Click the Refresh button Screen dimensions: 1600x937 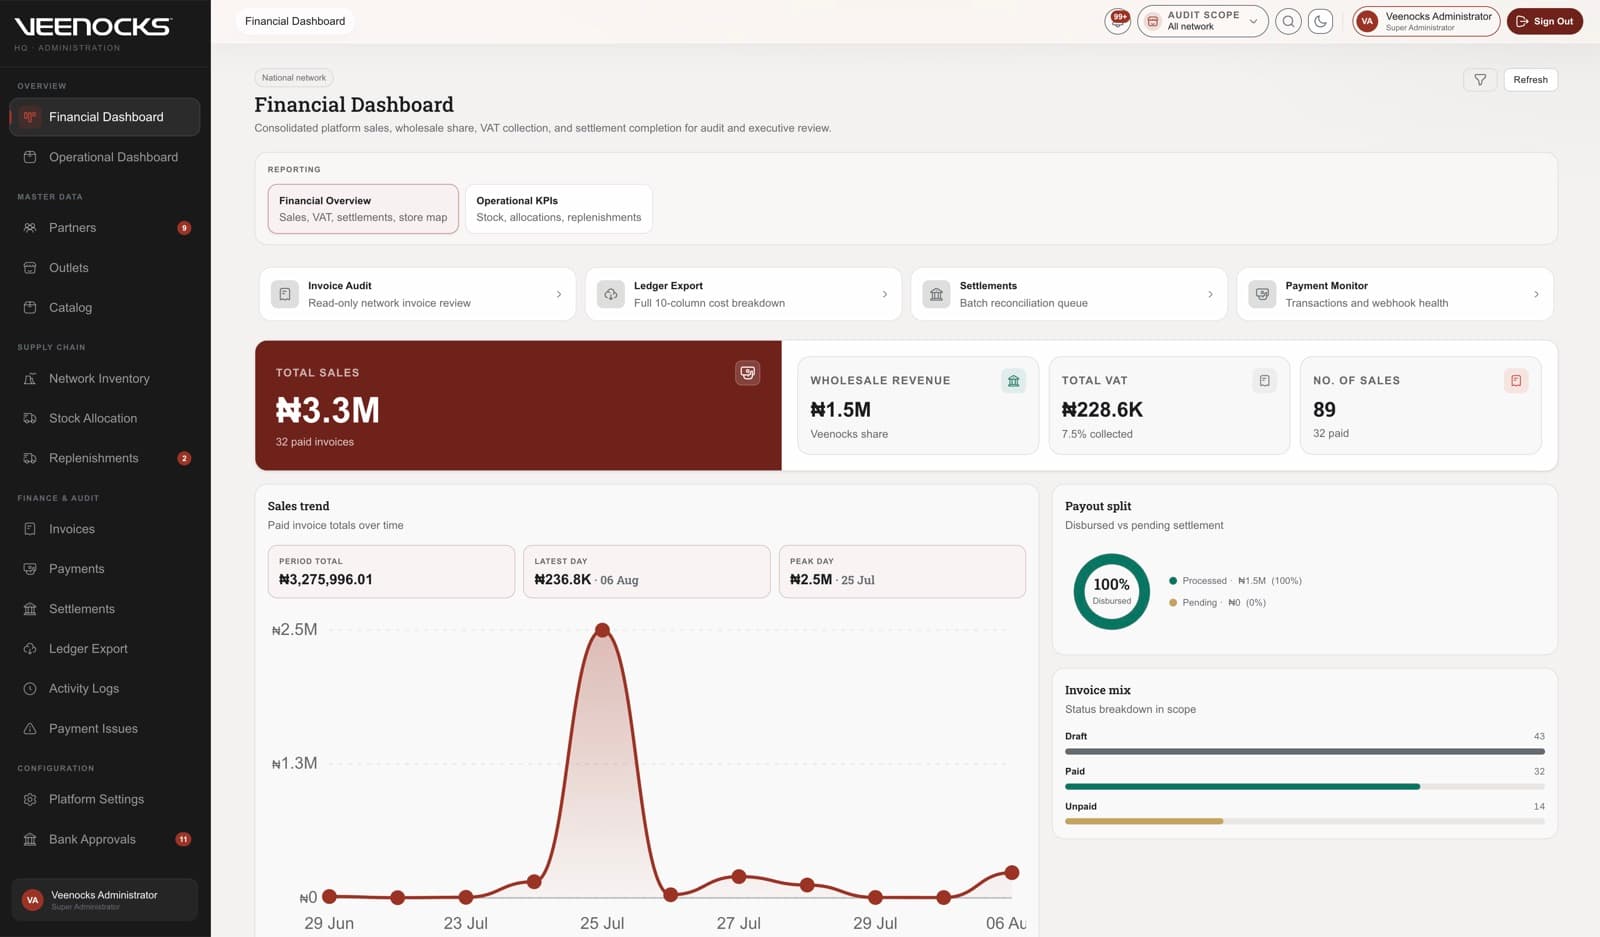(x=1530, y=80)
